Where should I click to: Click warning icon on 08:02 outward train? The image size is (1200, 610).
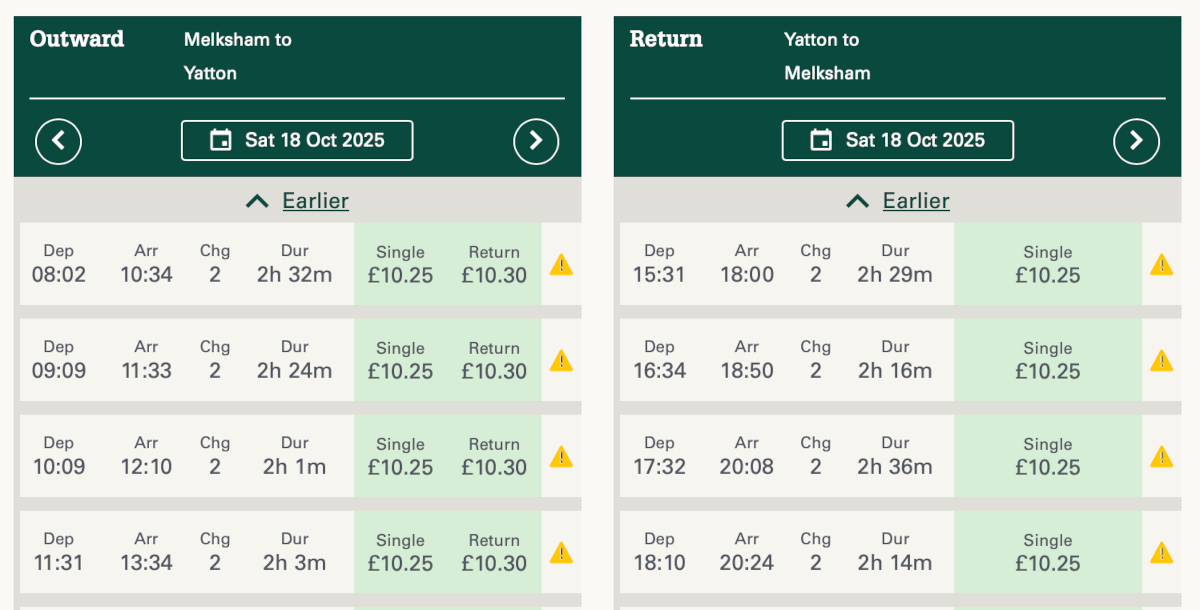point(561,265)
